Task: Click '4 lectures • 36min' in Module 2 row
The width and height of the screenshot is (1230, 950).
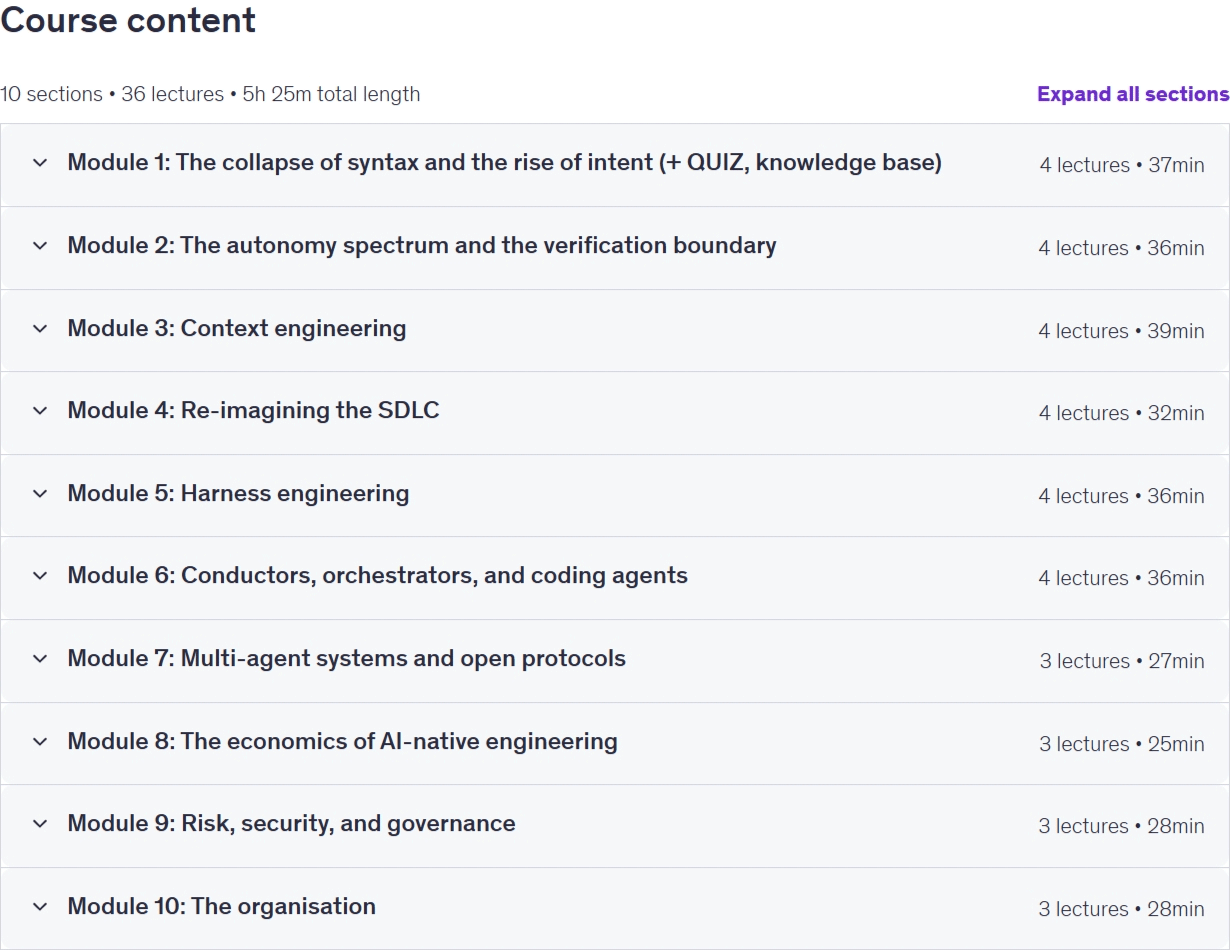Action: pos(1121,248)
